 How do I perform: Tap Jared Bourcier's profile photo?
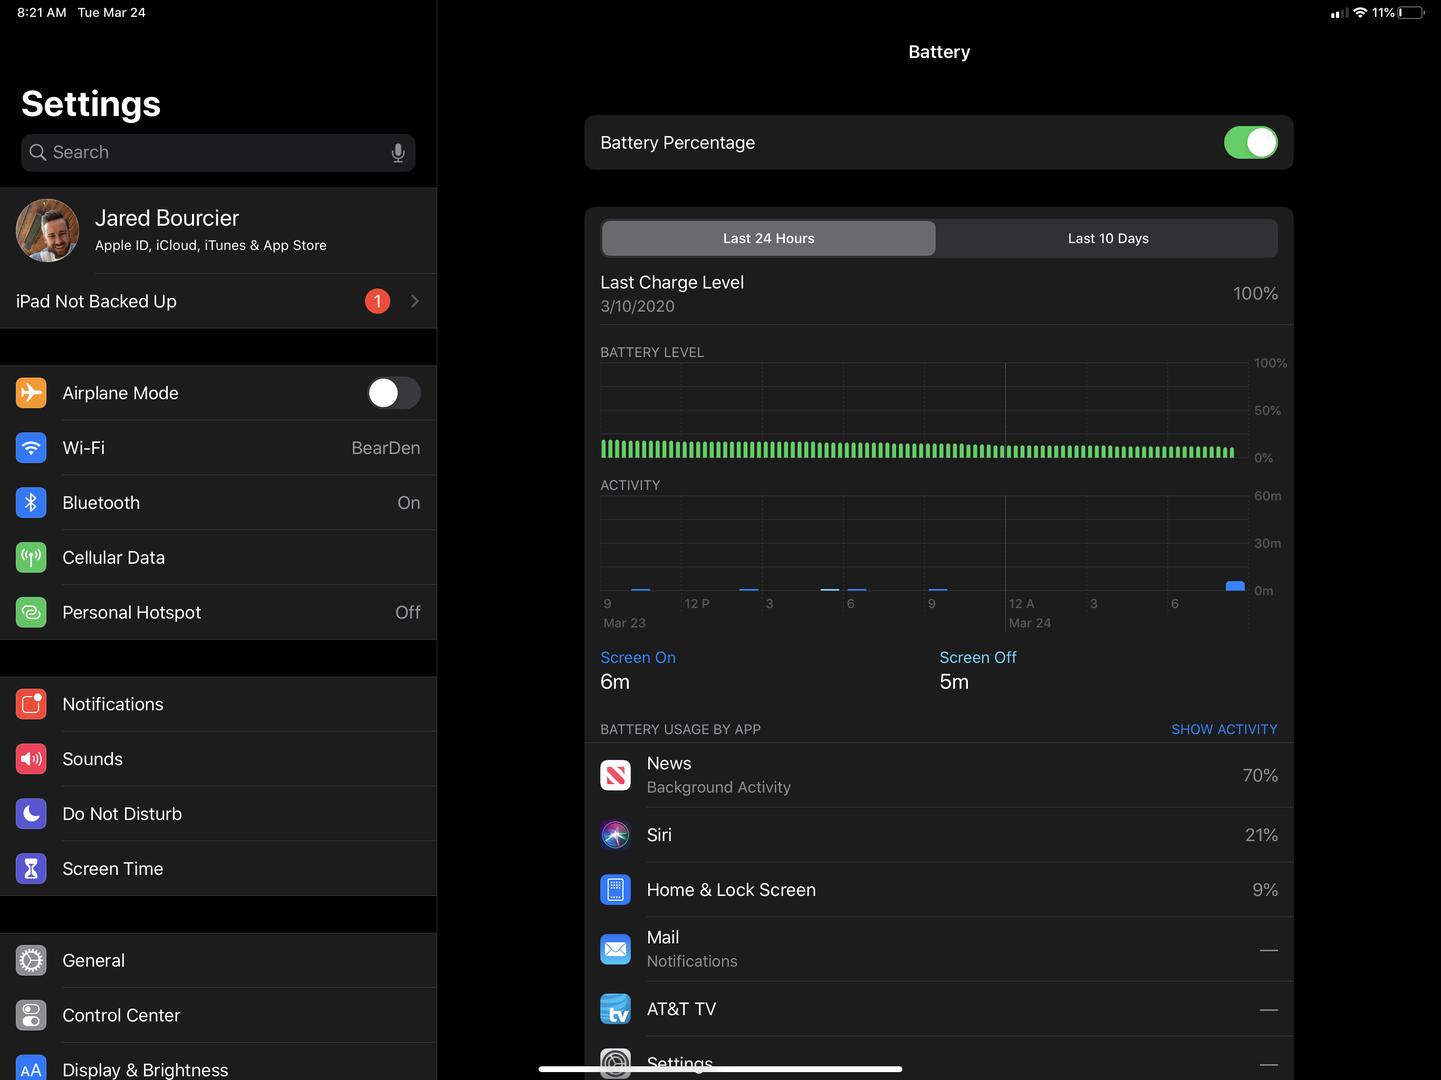[47, 230]
